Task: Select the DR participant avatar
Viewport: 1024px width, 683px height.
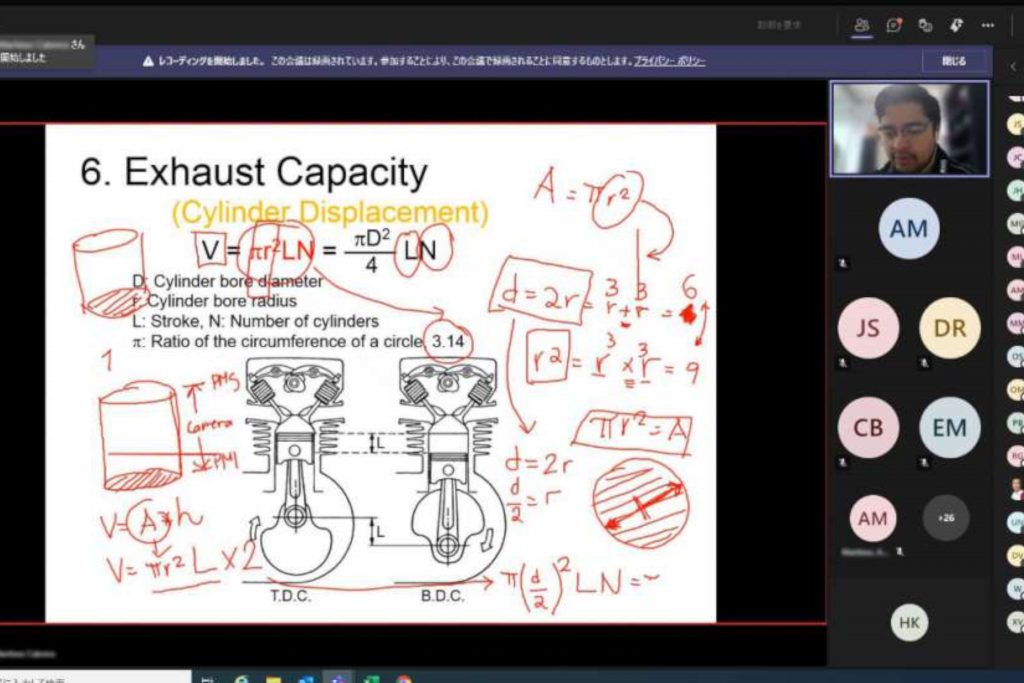Action: point(950,328)
